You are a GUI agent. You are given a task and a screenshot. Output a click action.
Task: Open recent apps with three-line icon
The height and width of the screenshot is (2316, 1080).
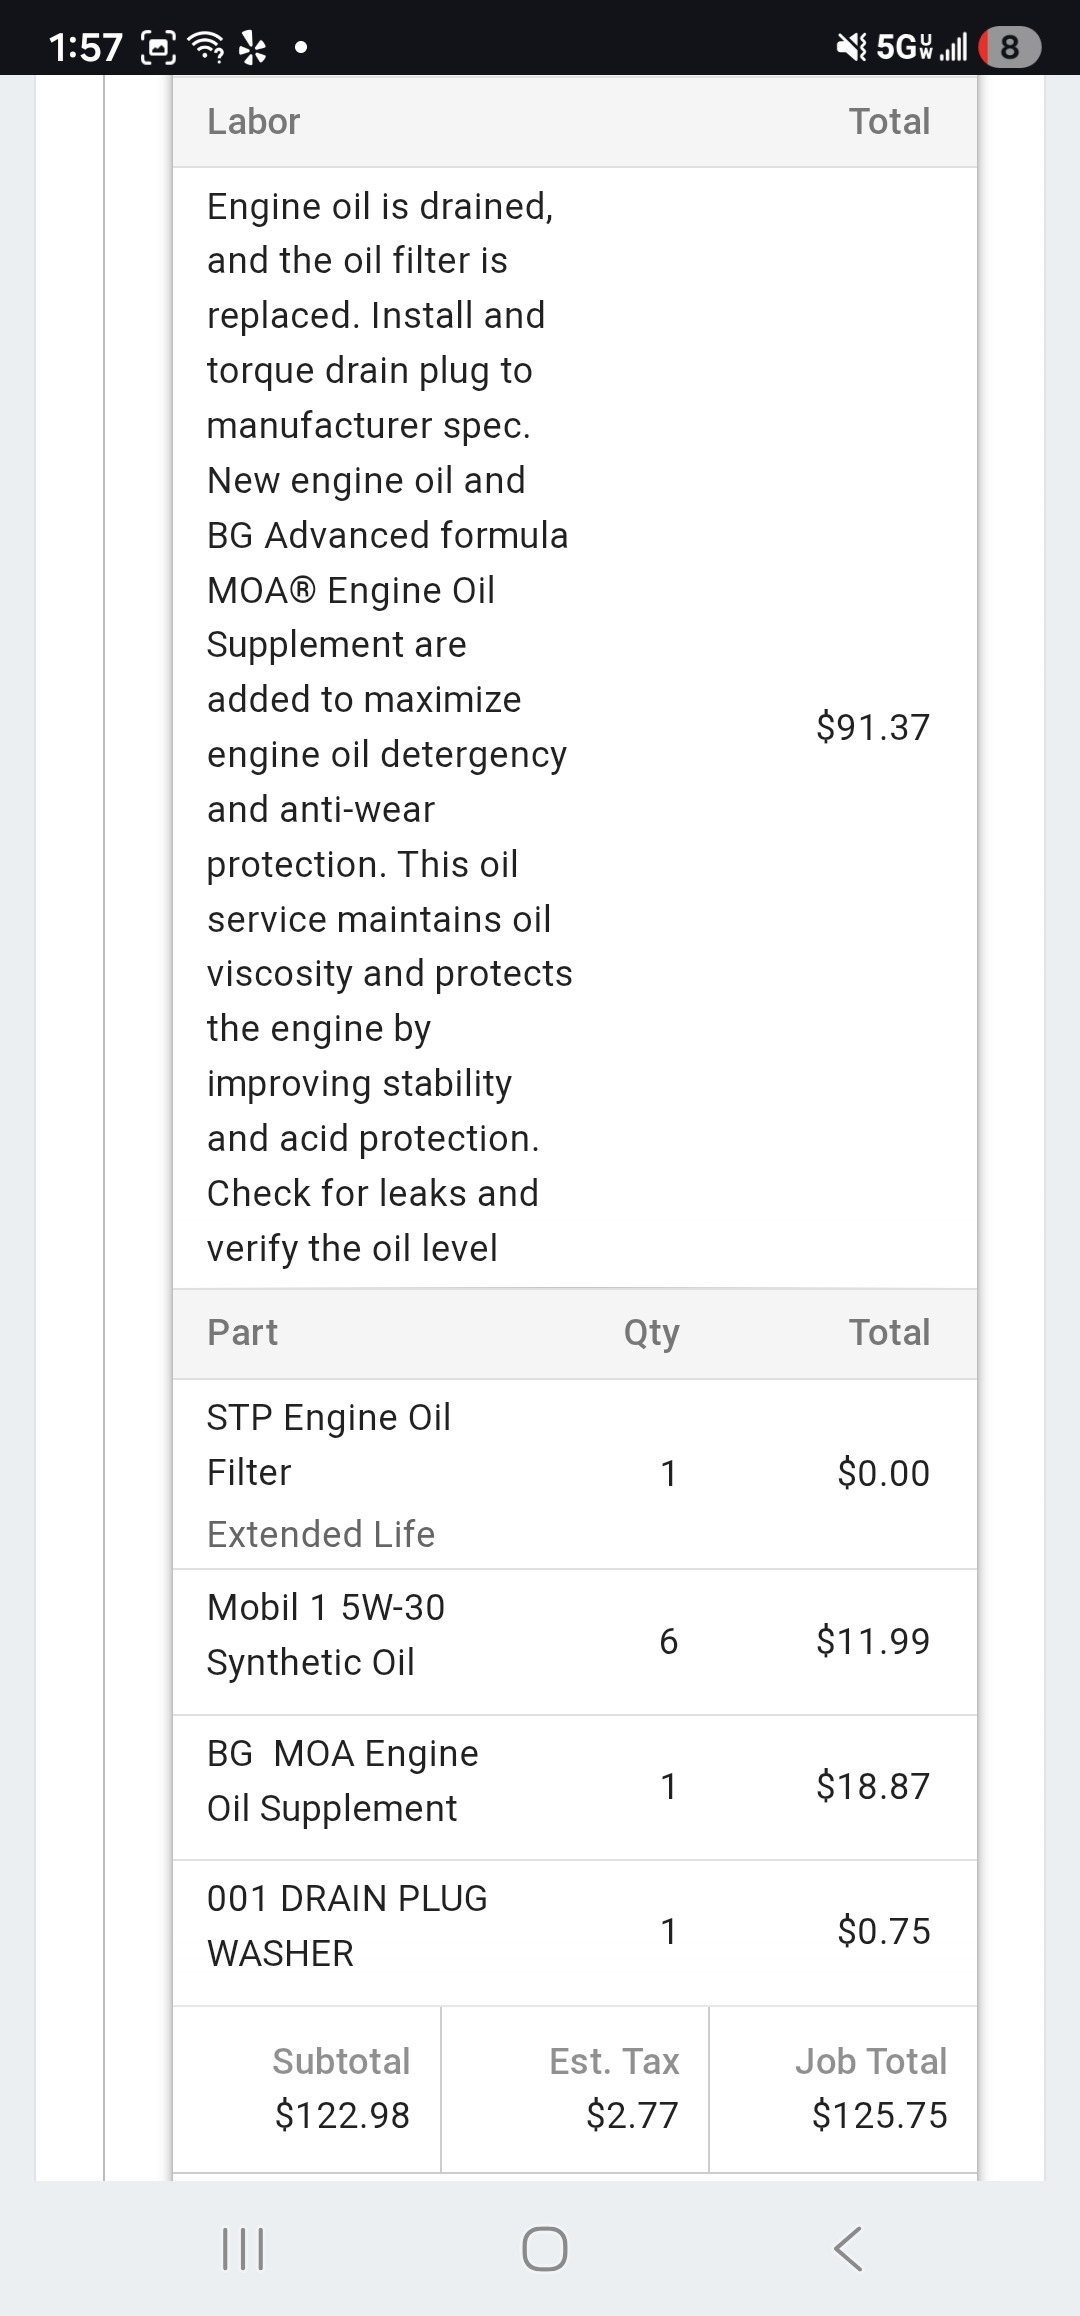[242, 2249]
